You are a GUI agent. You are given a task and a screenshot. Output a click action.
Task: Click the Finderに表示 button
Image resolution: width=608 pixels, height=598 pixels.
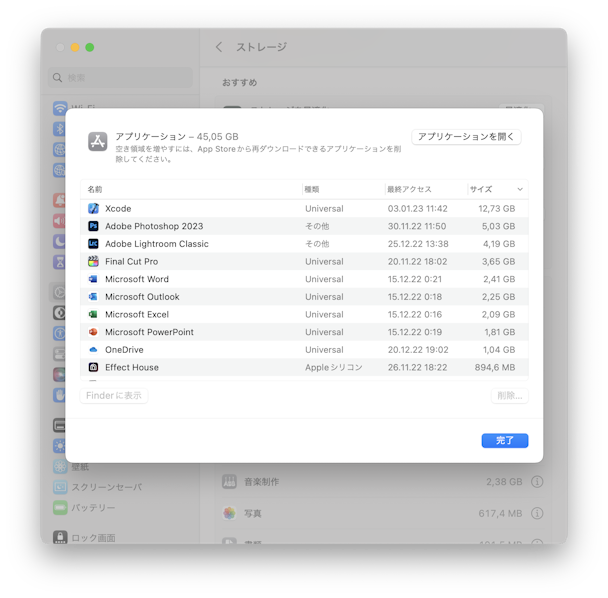click(x=114, y=396)
